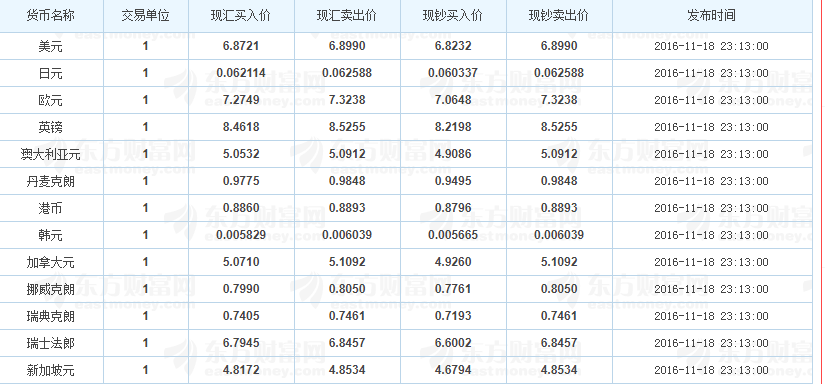Select the 日元 currency name cell
This screenshot has width=825, height=384.
51,73
